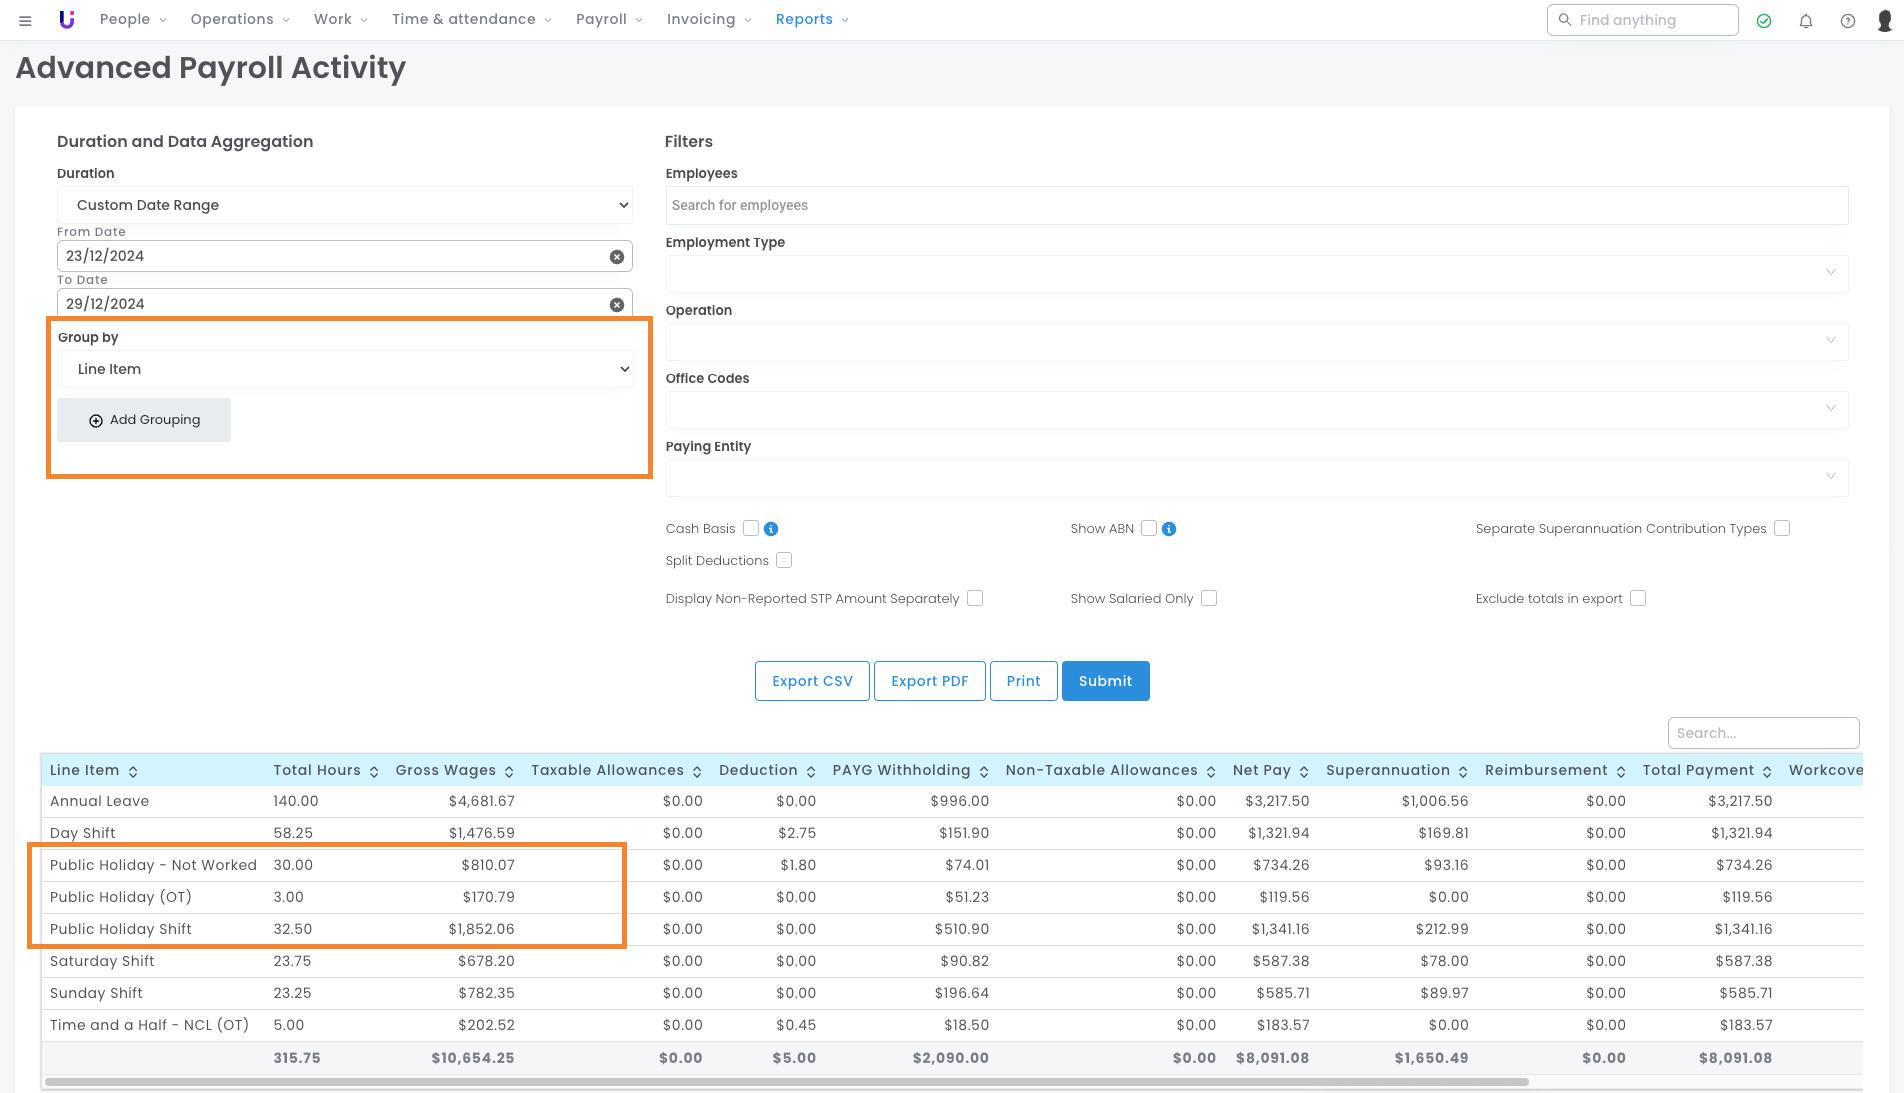Clear the From Date field

tap(617, 257)
